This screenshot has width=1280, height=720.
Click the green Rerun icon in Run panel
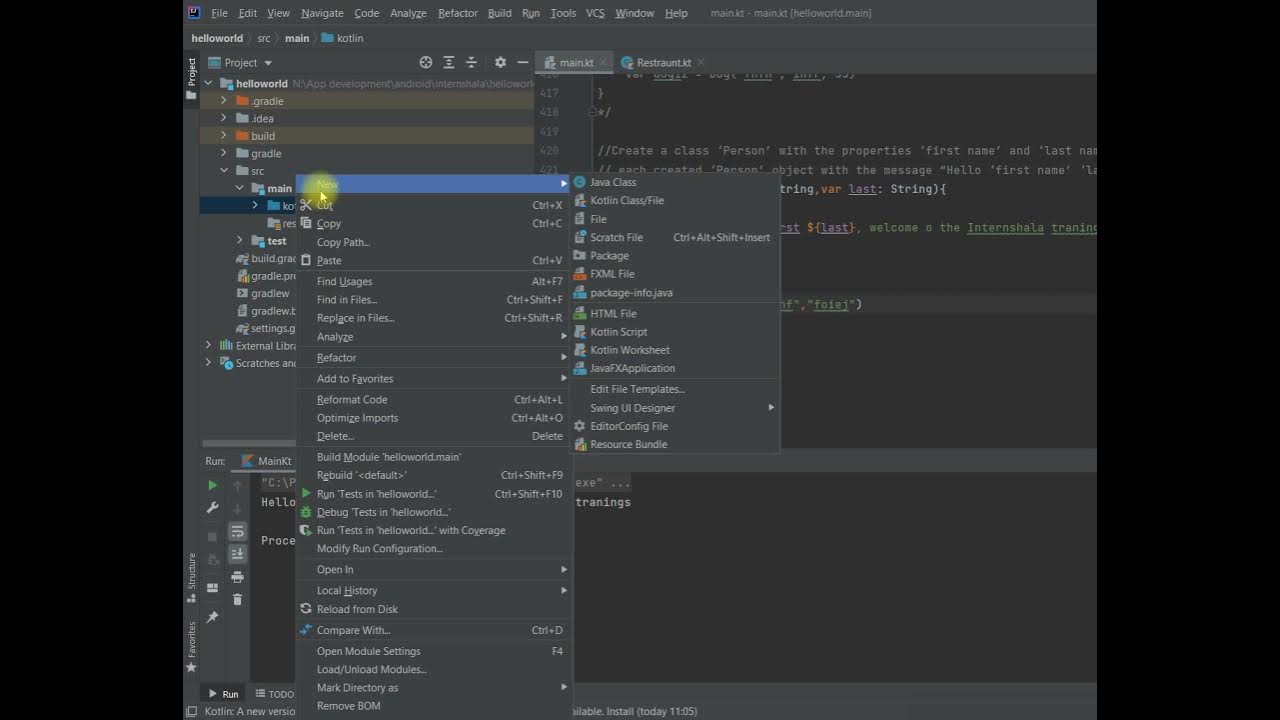[x=212, y=485]
